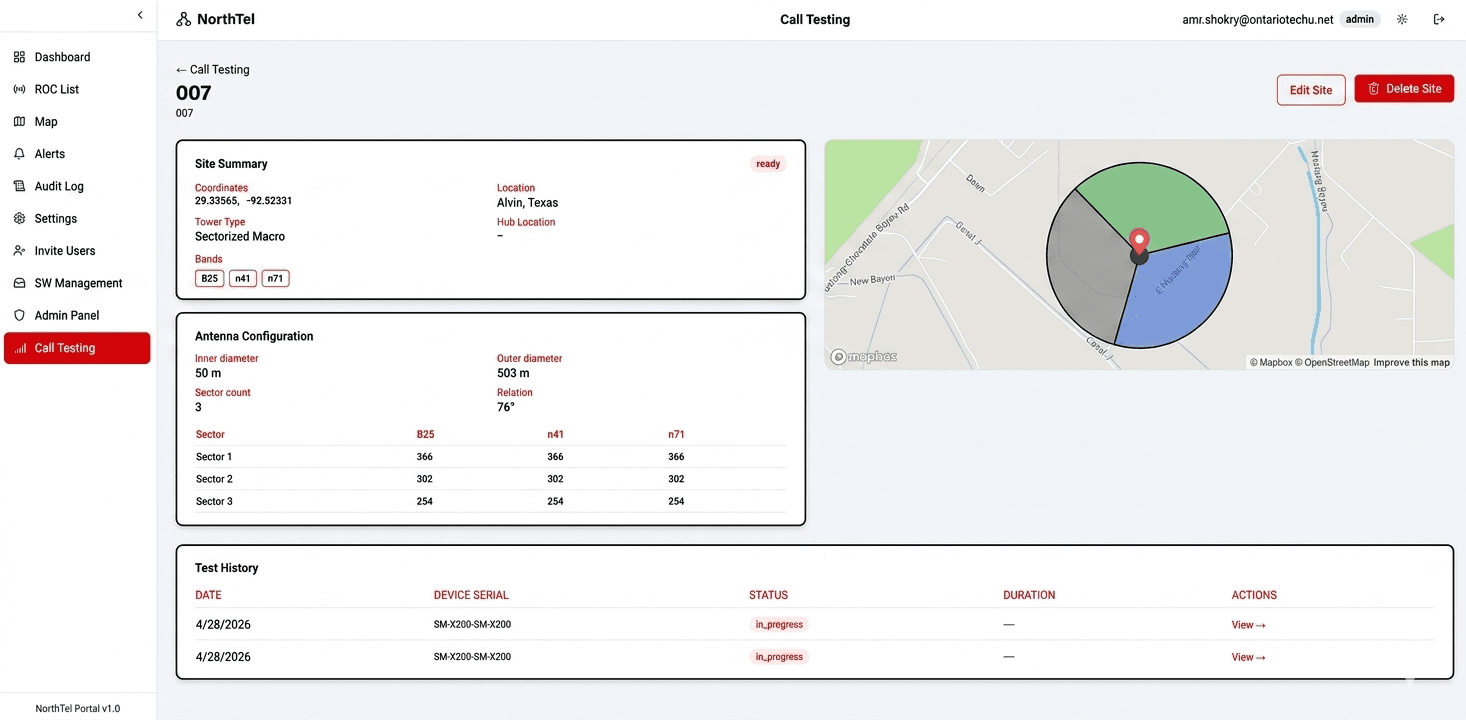Image resolution: width=1466 pixels, height=720 pixels.
Task: Click the amr.shokry@ontariotechu.net account email
Action: (1258, 19)
